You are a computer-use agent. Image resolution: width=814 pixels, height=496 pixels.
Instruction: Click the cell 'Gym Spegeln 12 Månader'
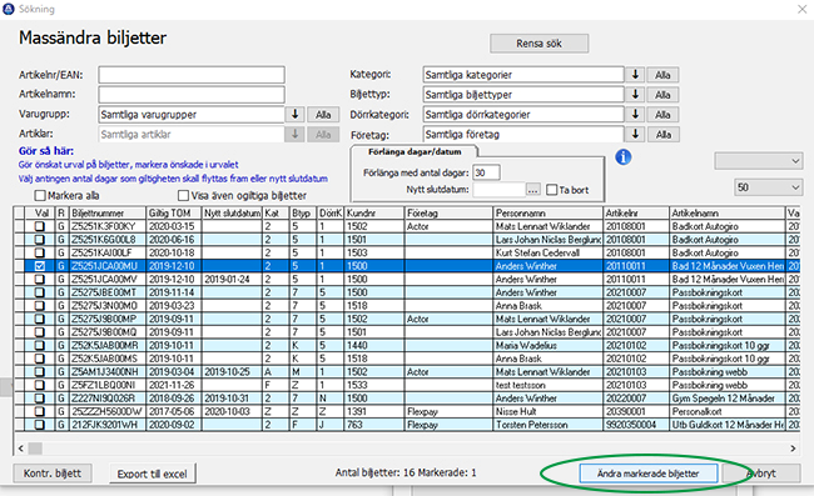(727, 398)
